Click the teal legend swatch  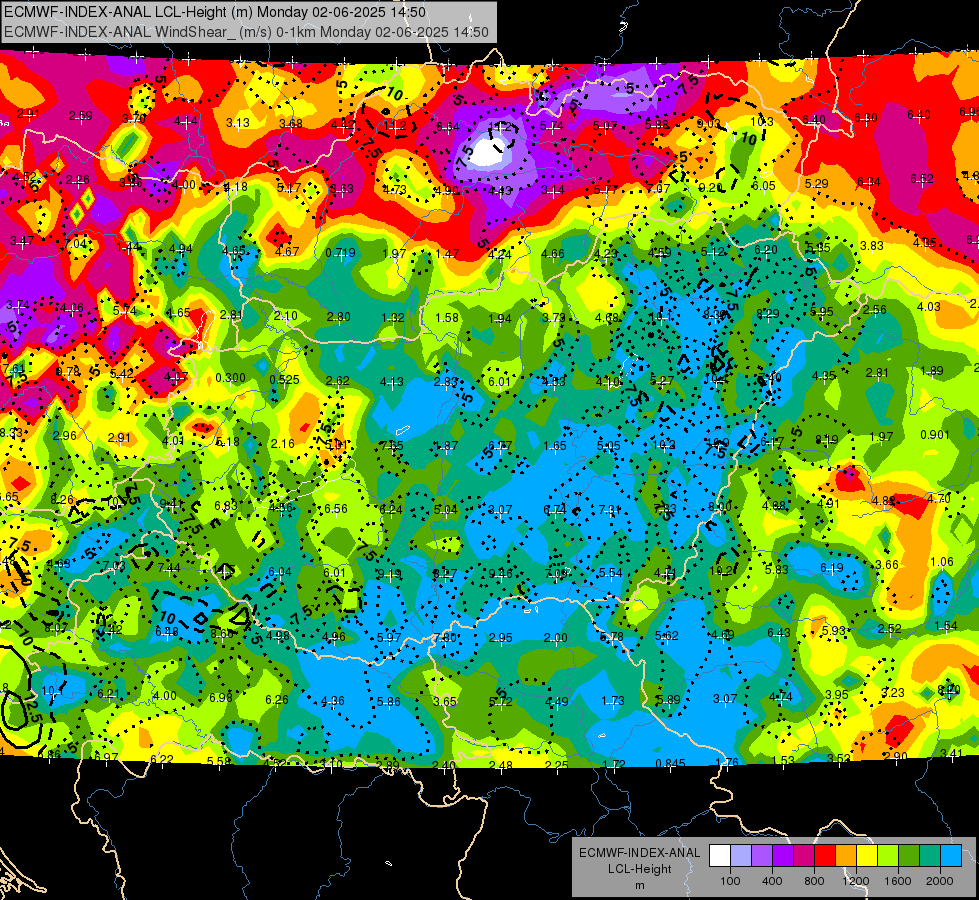pos(930,856)
